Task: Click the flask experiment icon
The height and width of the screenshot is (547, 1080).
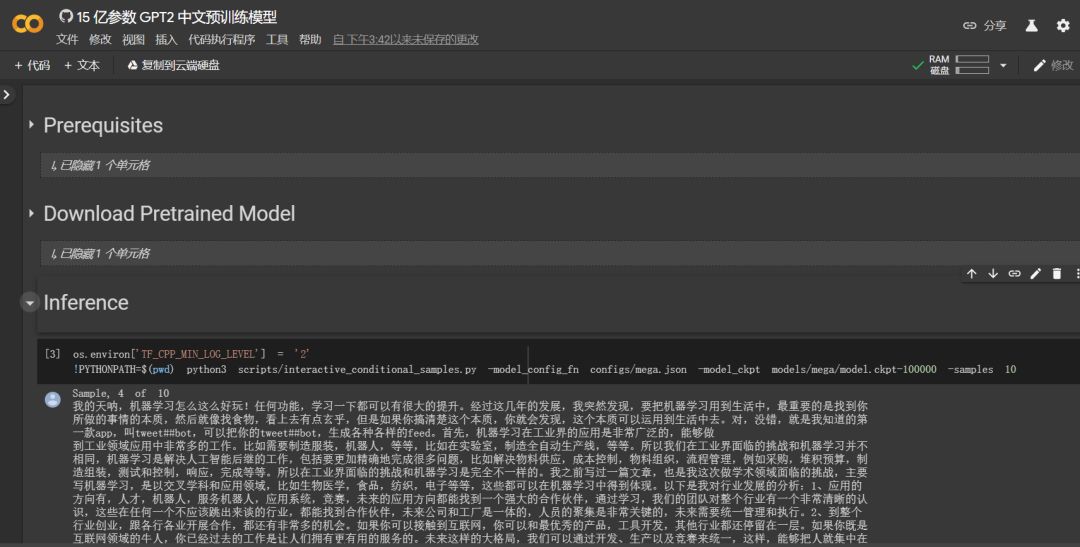Action: [x=1031, y=25]
